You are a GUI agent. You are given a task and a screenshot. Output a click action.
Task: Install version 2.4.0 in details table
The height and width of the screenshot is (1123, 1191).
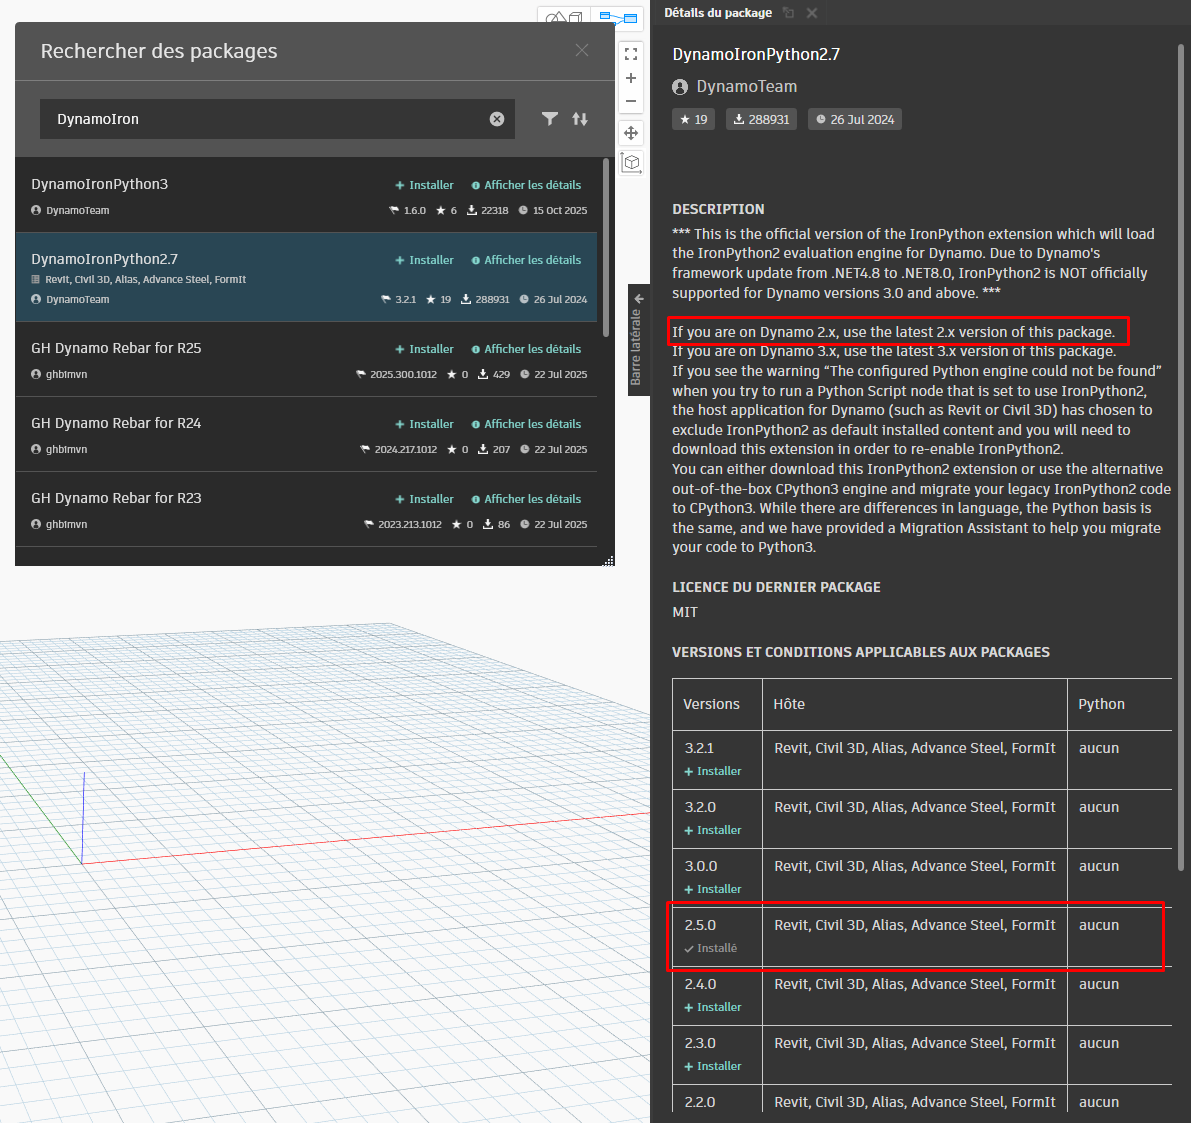(x=712, y=1008)
